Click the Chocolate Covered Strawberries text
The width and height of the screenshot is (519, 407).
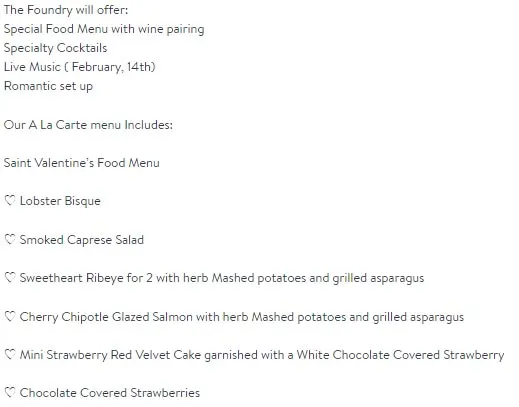coord(110,393)
